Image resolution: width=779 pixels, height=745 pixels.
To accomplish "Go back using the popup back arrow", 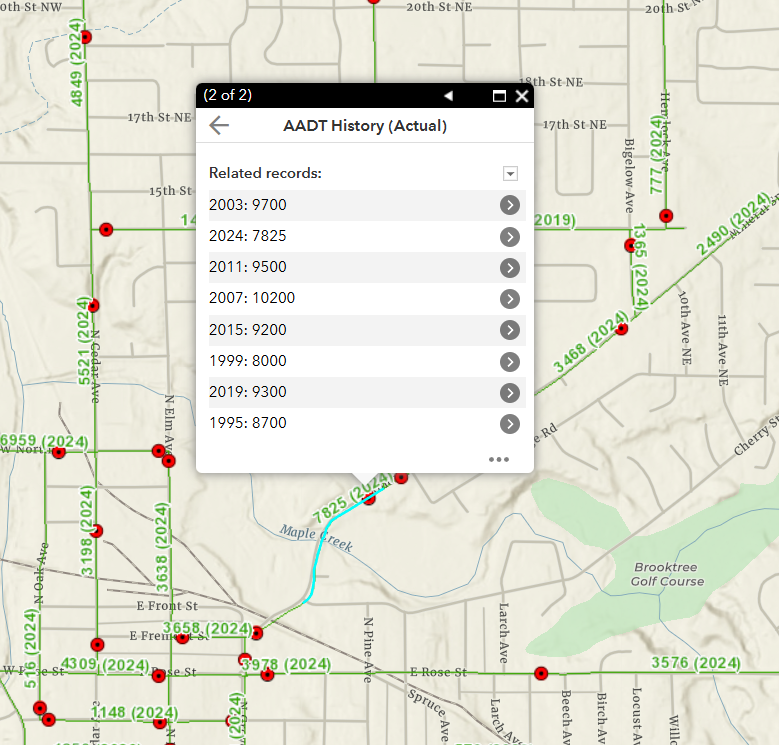I will [219, 125].
